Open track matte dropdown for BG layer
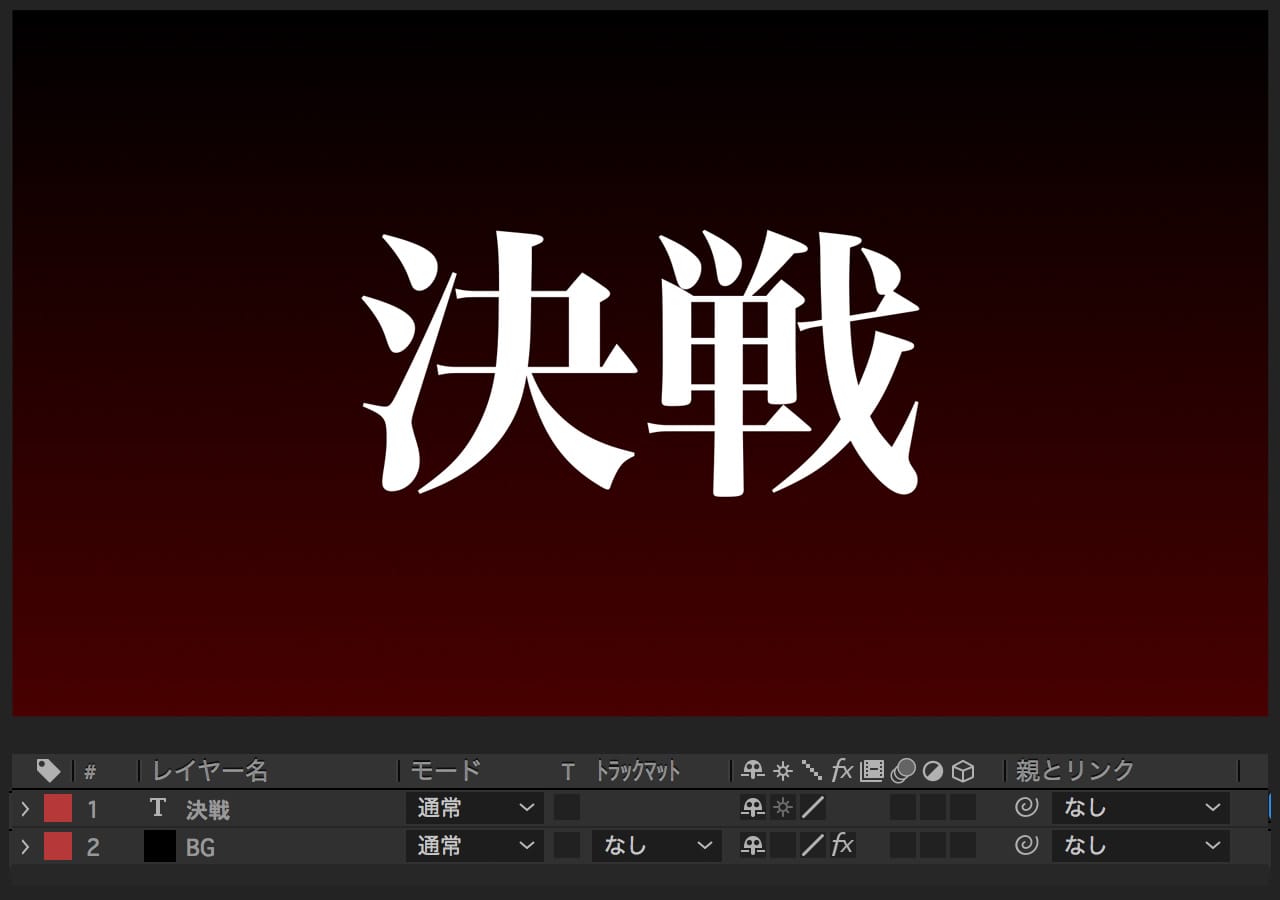Image resolution: width=1280 pixels, height=900 pixels. click(656, 846)
